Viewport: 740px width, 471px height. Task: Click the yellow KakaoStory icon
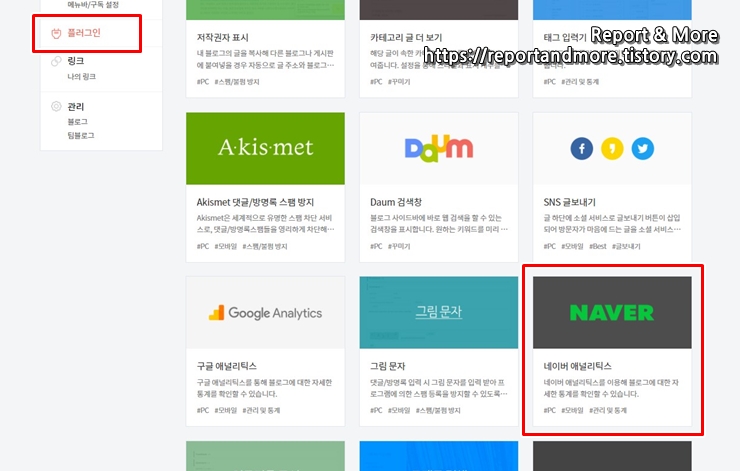coord(612,149)
